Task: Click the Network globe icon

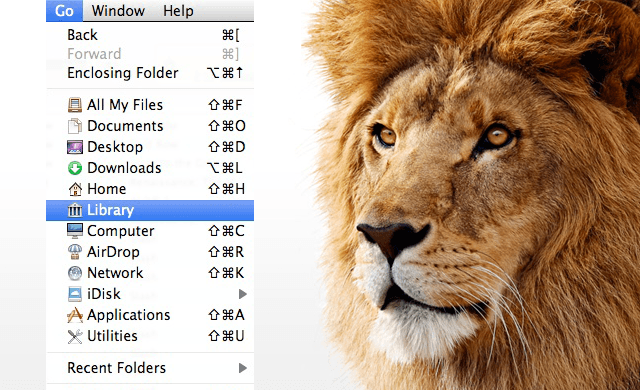Action: (75, 273)
